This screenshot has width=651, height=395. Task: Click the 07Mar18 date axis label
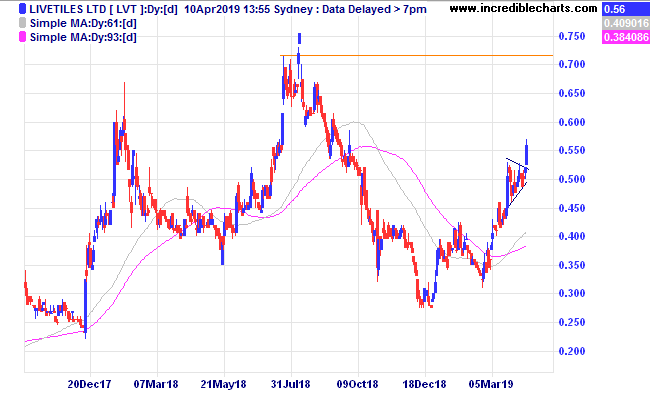coord(156,384)
